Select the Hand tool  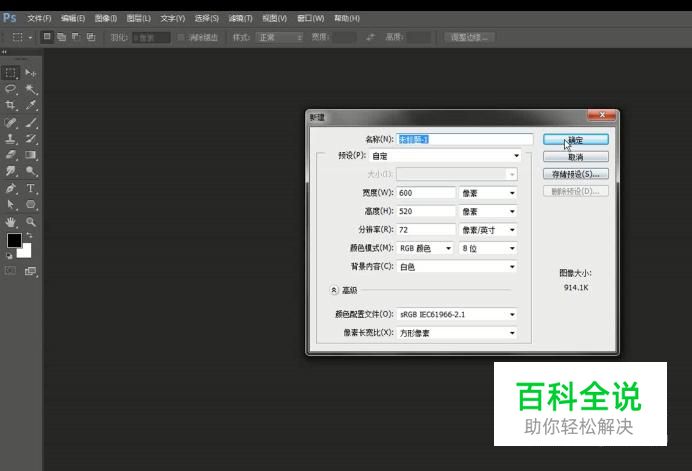[x=11, y=222]
